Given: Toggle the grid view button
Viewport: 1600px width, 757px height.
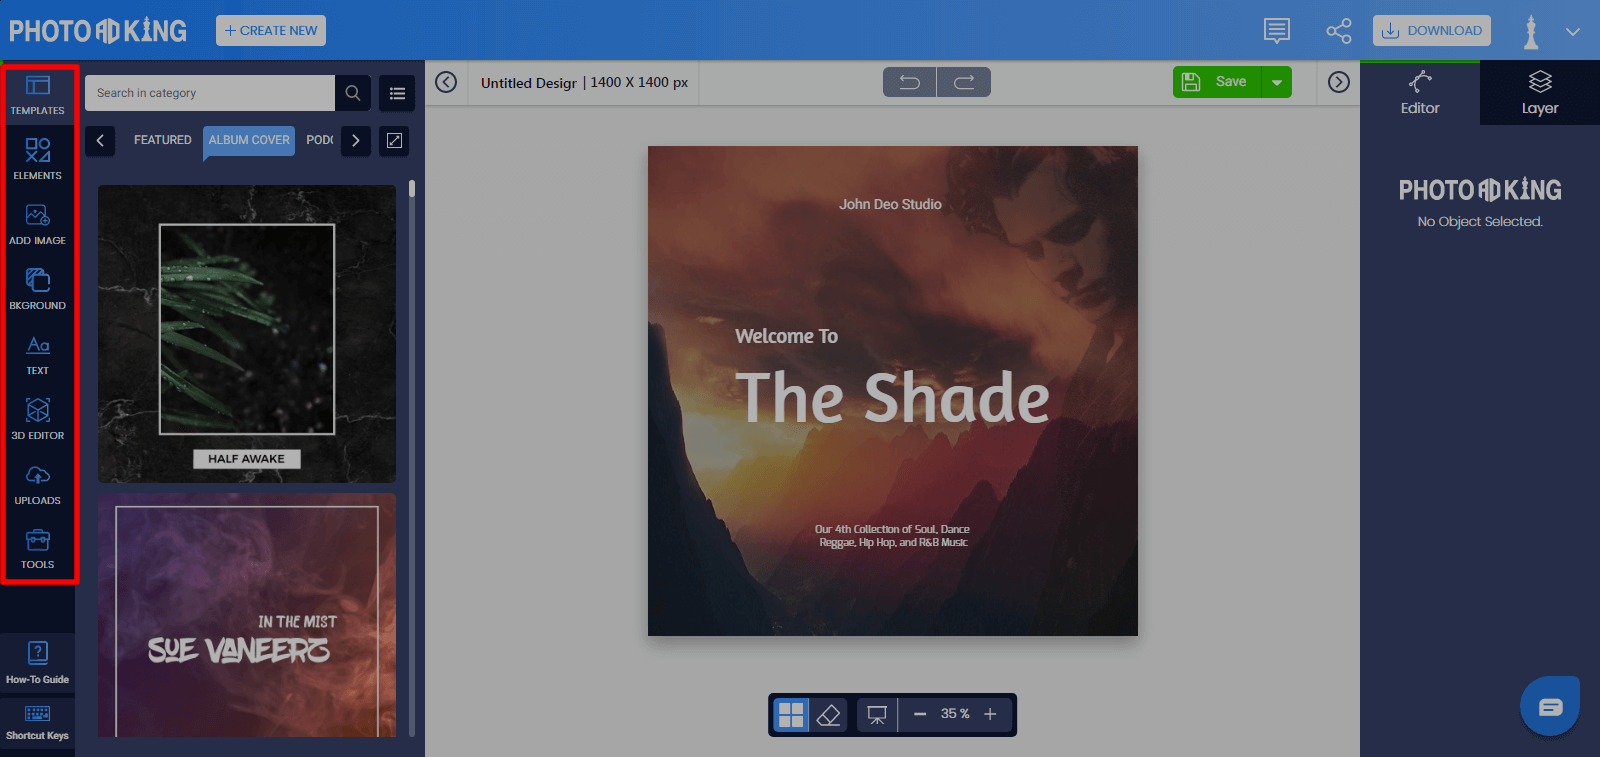Looking at the screenshot, I should (791, 714).
